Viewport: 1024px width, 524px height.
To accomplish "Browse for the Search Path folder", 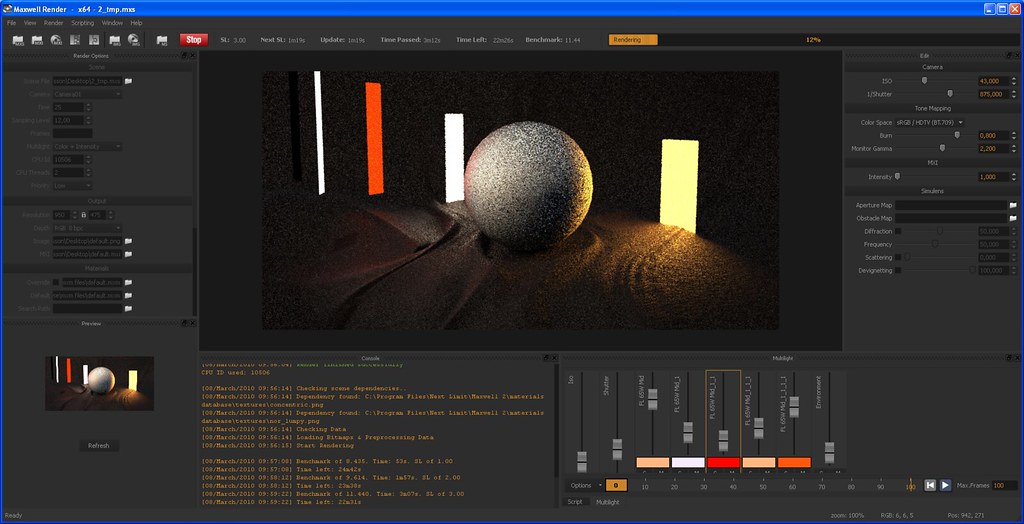I will [x=129, y=308].
